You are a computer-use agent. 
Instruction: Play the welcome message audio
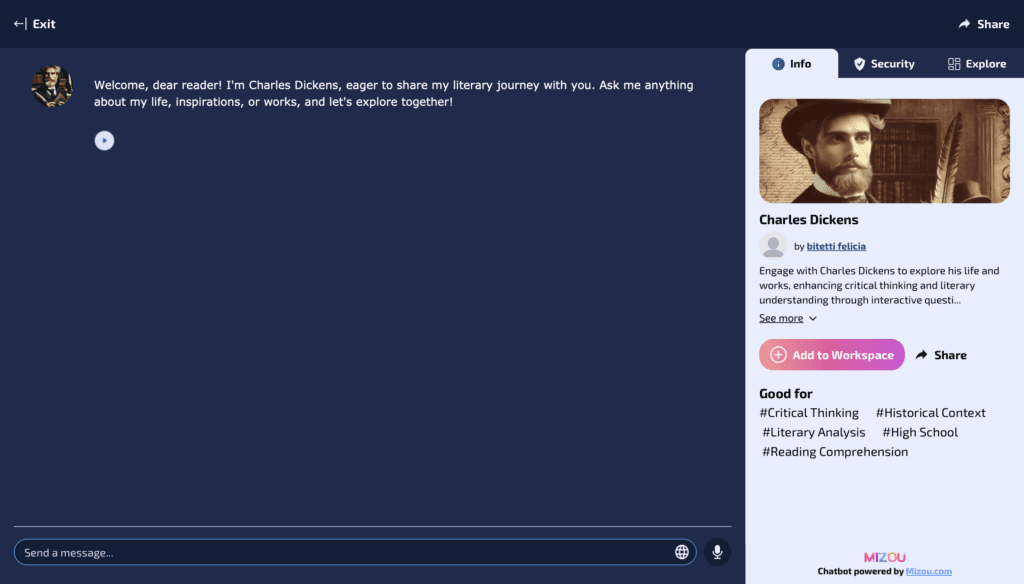point(104,140)
